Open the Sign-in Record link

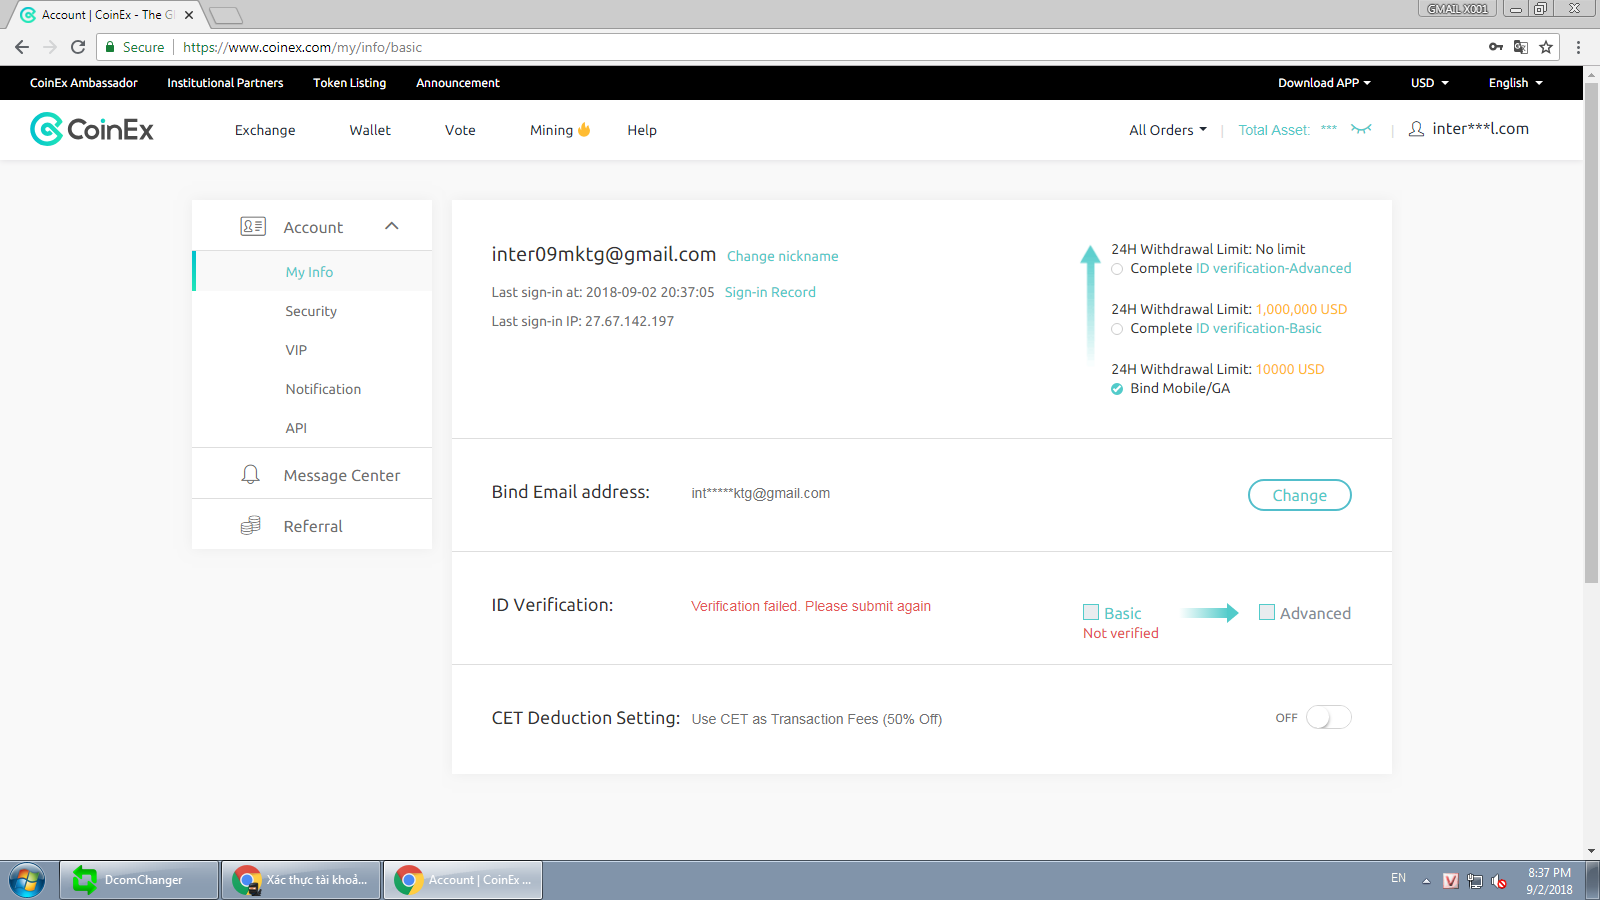pyautogui.click(x=770, y=292)
